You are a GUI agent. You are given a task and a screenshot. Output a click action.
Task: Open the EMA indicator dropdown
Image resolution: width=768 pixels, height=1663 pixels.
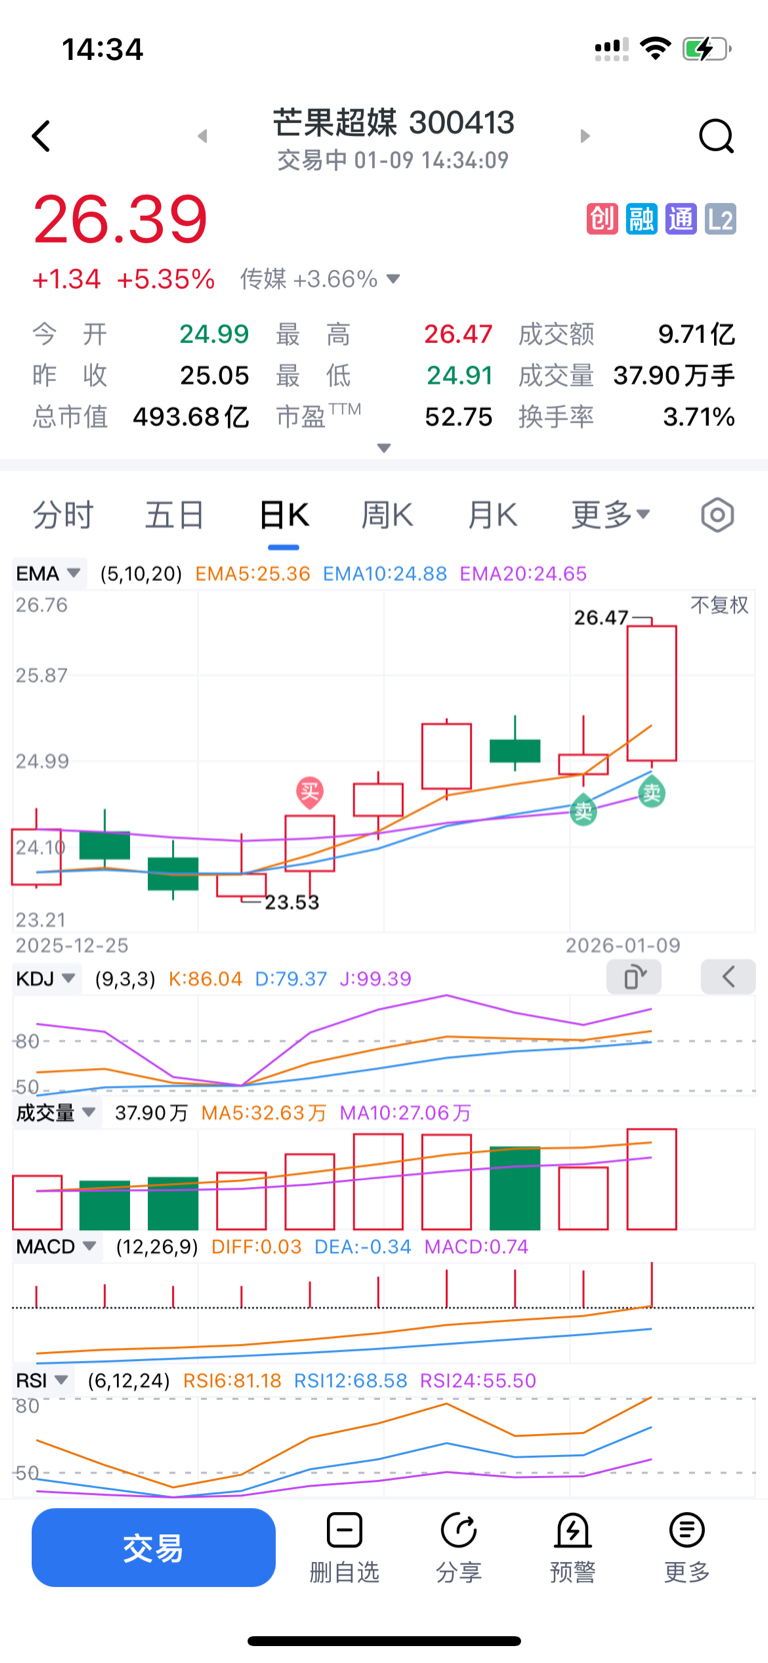point(48,574)
